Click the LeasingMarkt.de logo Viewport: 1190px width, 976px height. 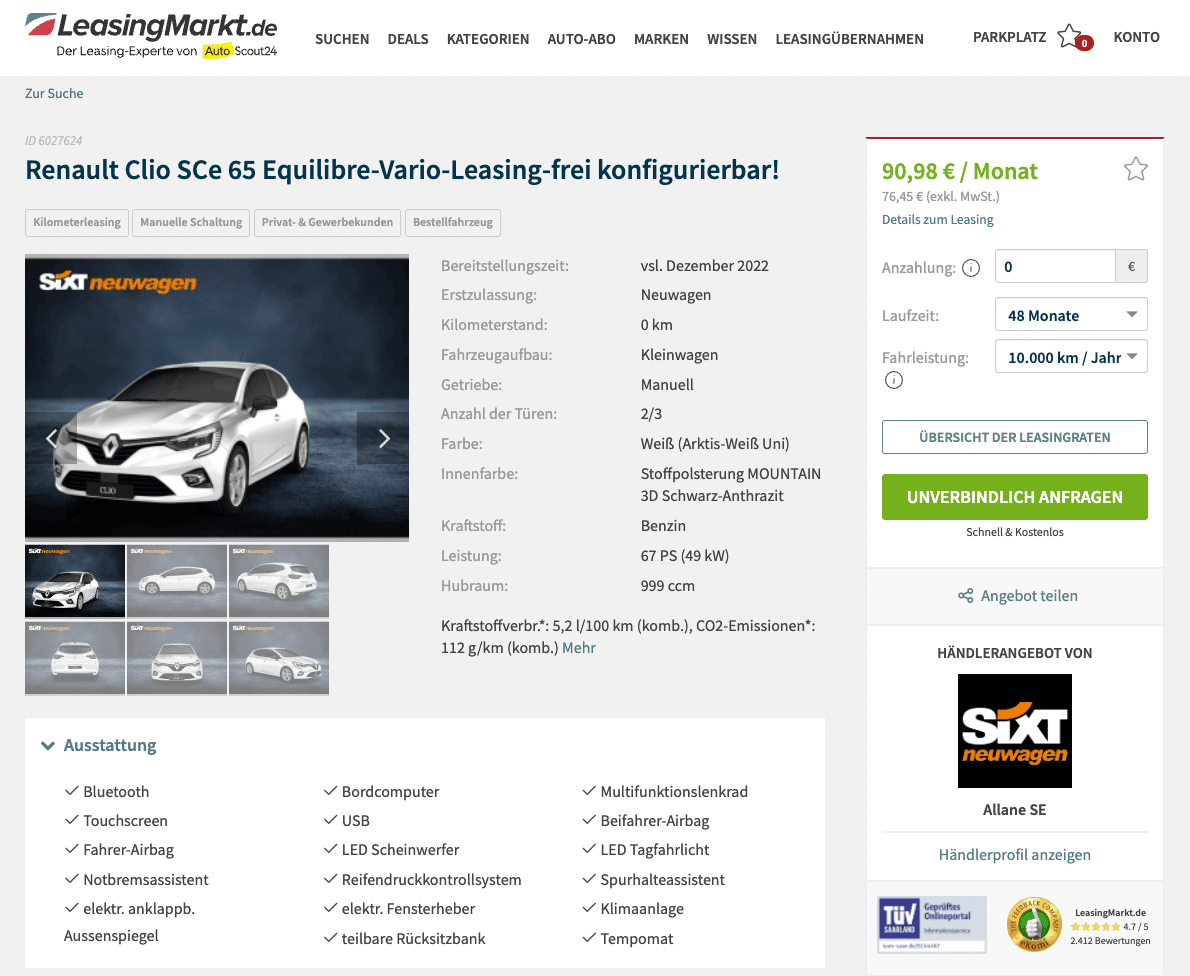[x=151, y=36]
